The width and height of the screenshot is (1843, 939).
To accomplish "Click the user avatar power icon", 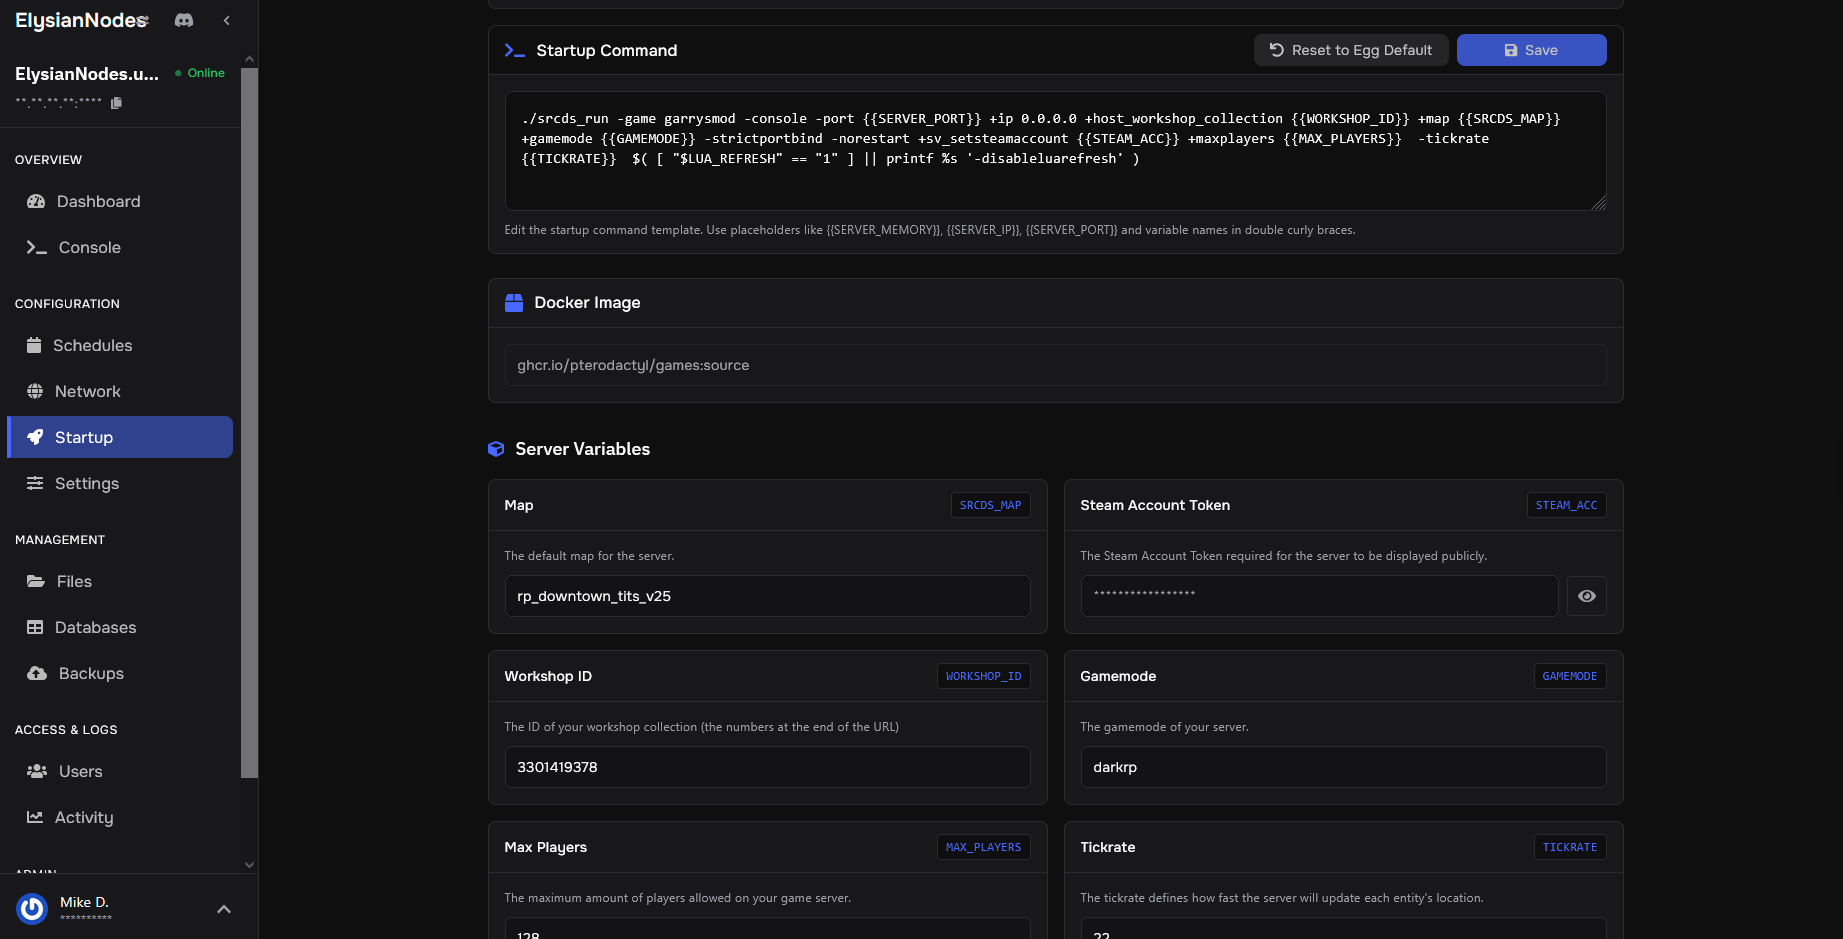I will 32,908.
